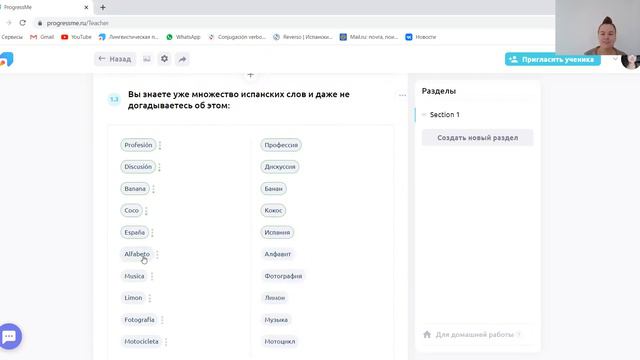Open the Gmail bookmark
Viewport: 640px width, 360px height.
tap(42, 37)
